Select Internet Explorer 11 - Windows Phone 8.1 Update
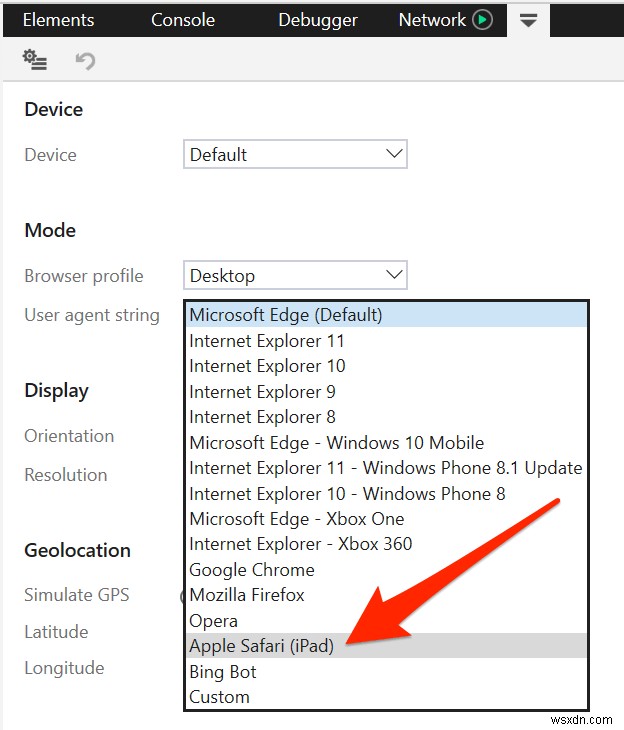 tap(387, 468)
